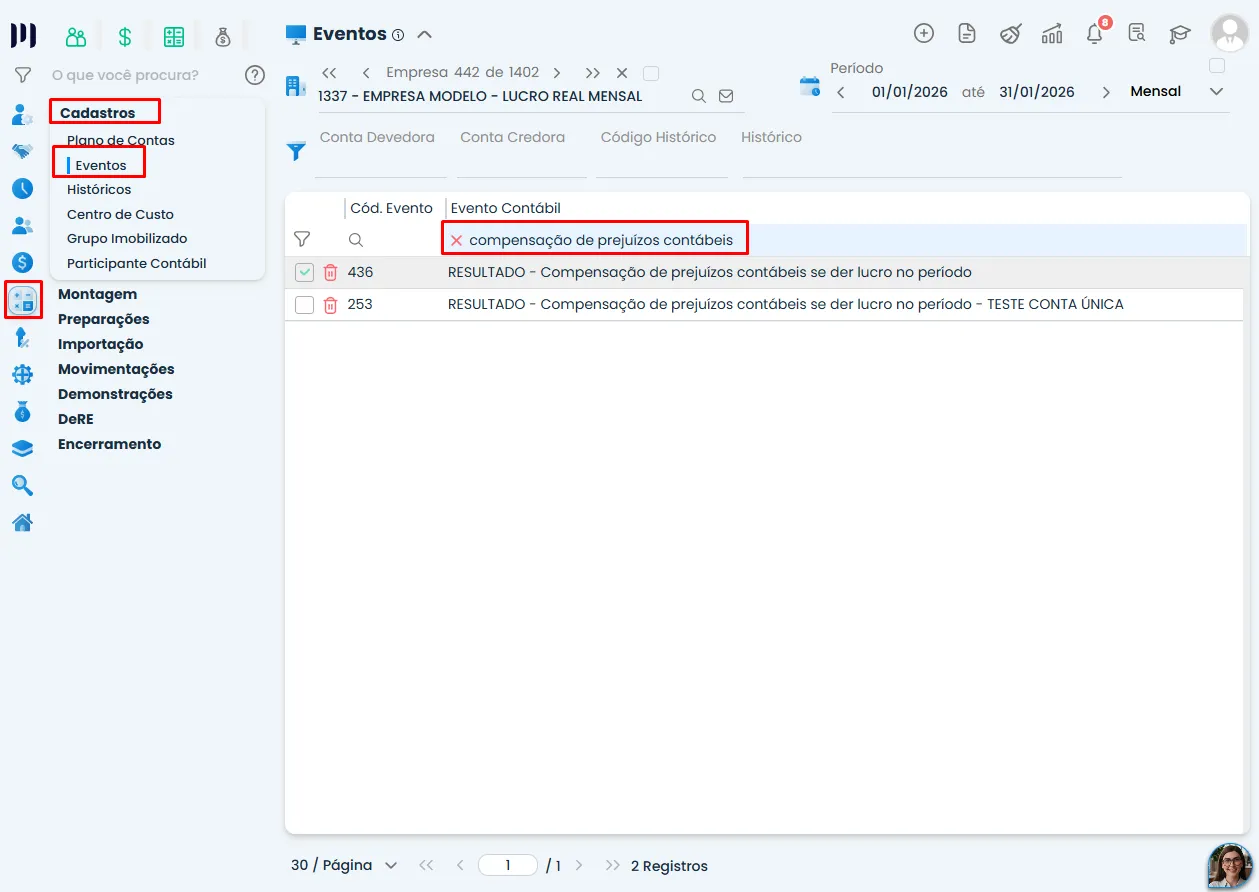Viewport: 1259px width, 892px height.
Task: Uncheck the checkbox for event 436
Action: pos(305,272)
